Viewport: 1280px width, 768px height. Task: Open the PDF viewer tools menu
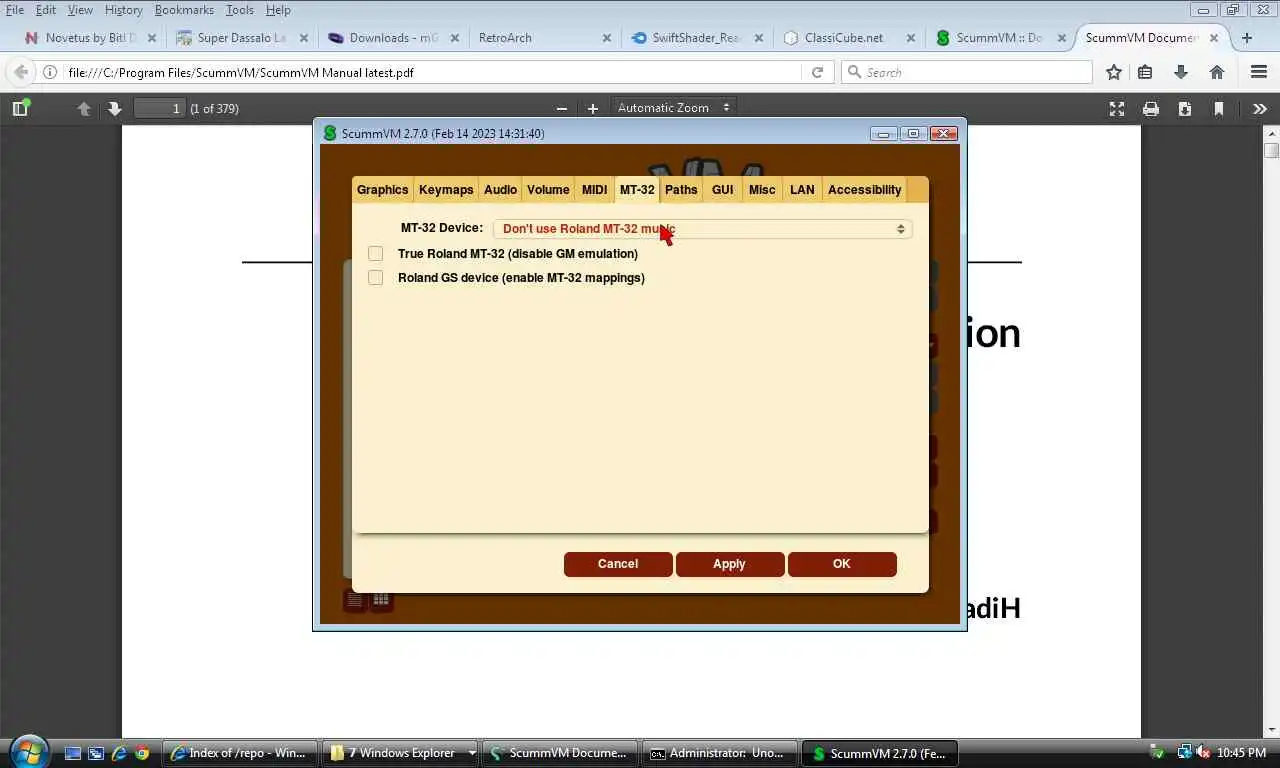[x=1260, y=108]
